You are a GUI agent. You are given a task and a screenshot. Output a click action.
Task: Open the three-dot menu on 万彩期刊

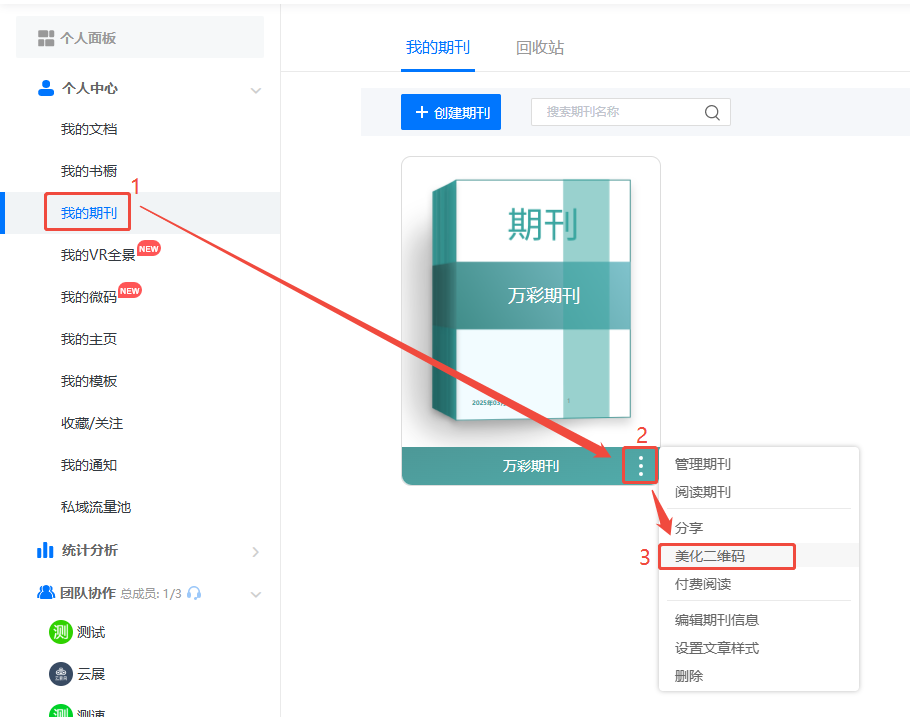tap(640, 465)
